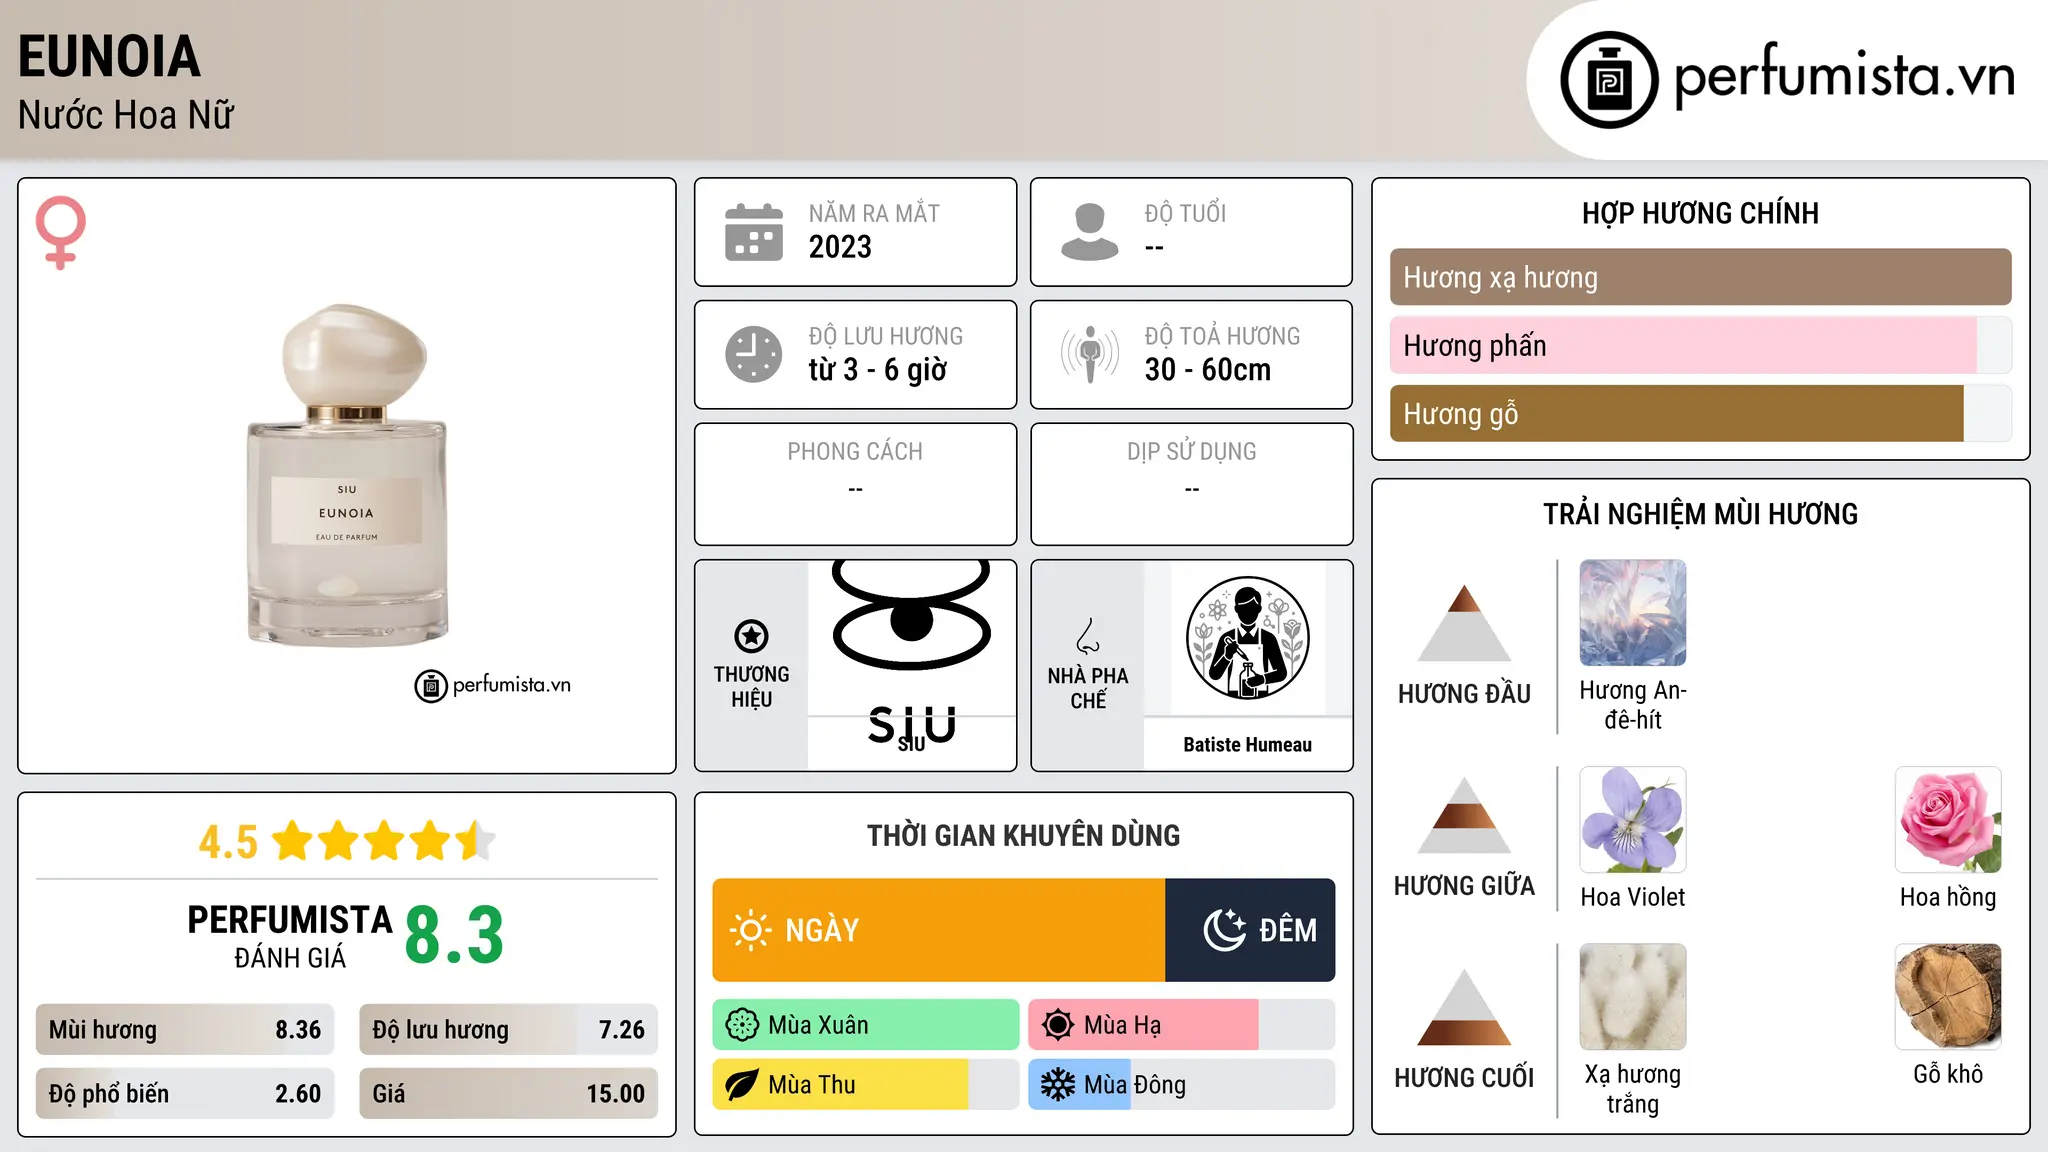The height and width of the screenshot is (1152, 2048).
Task: Click the ĐỘ TUỔI label
Action: point(1185,213)
